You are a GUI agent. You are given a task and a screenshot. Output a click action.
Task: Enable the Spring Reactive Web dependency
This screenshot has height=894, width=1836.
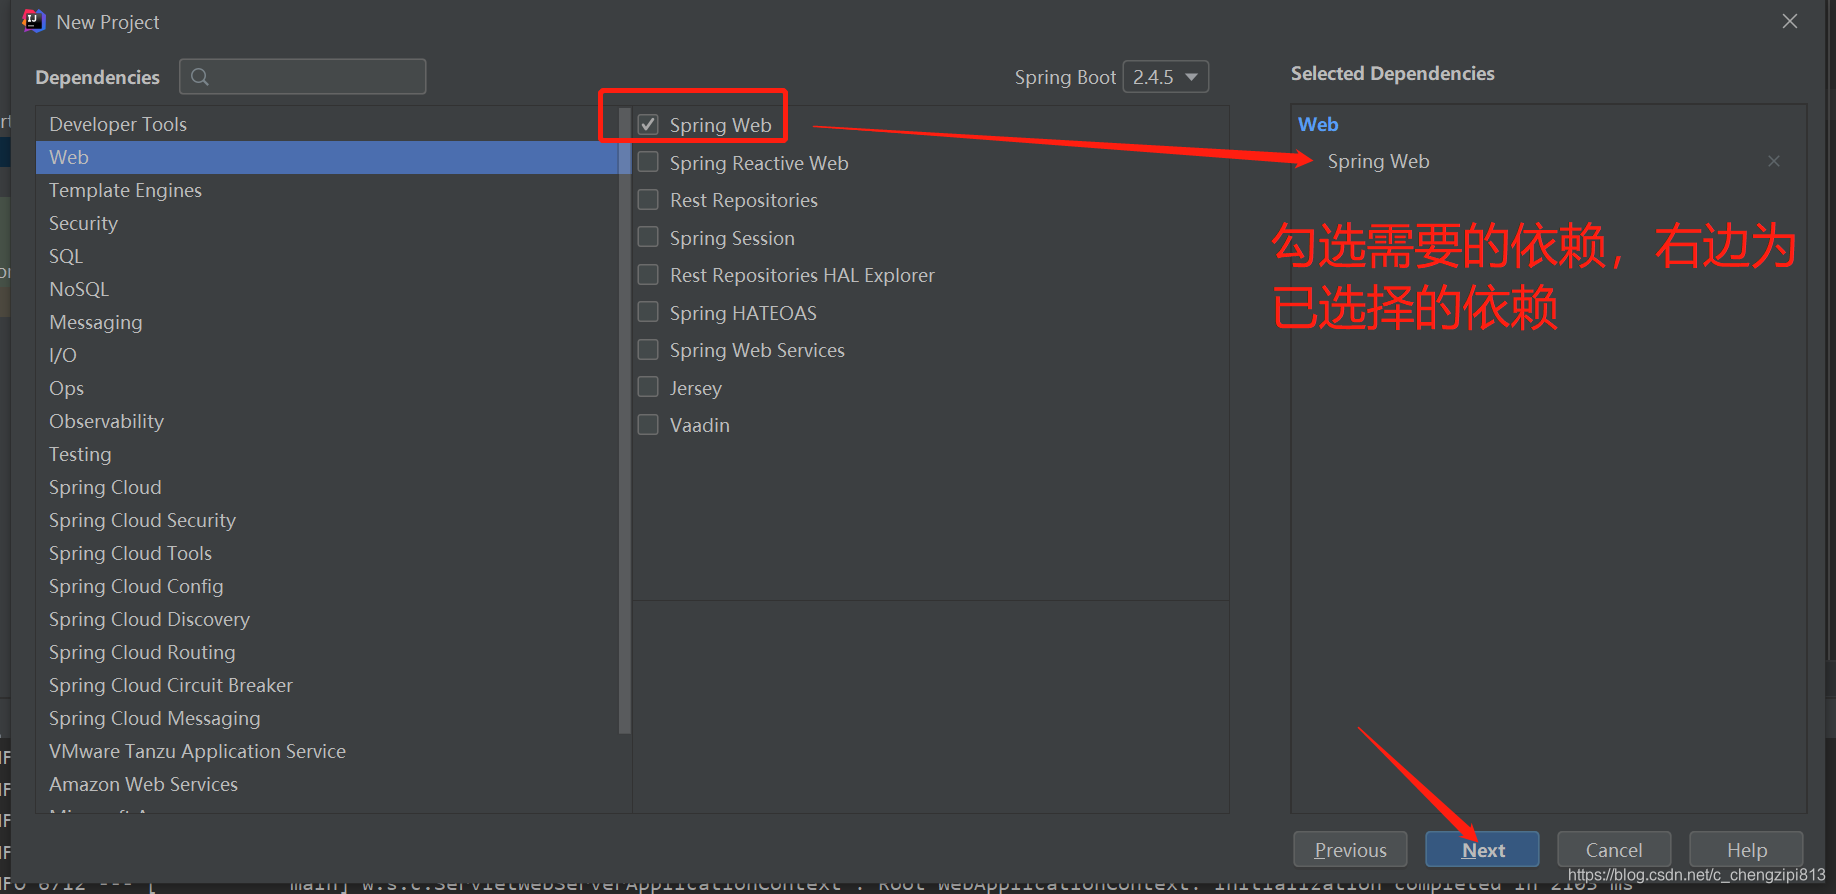(648, 162)
